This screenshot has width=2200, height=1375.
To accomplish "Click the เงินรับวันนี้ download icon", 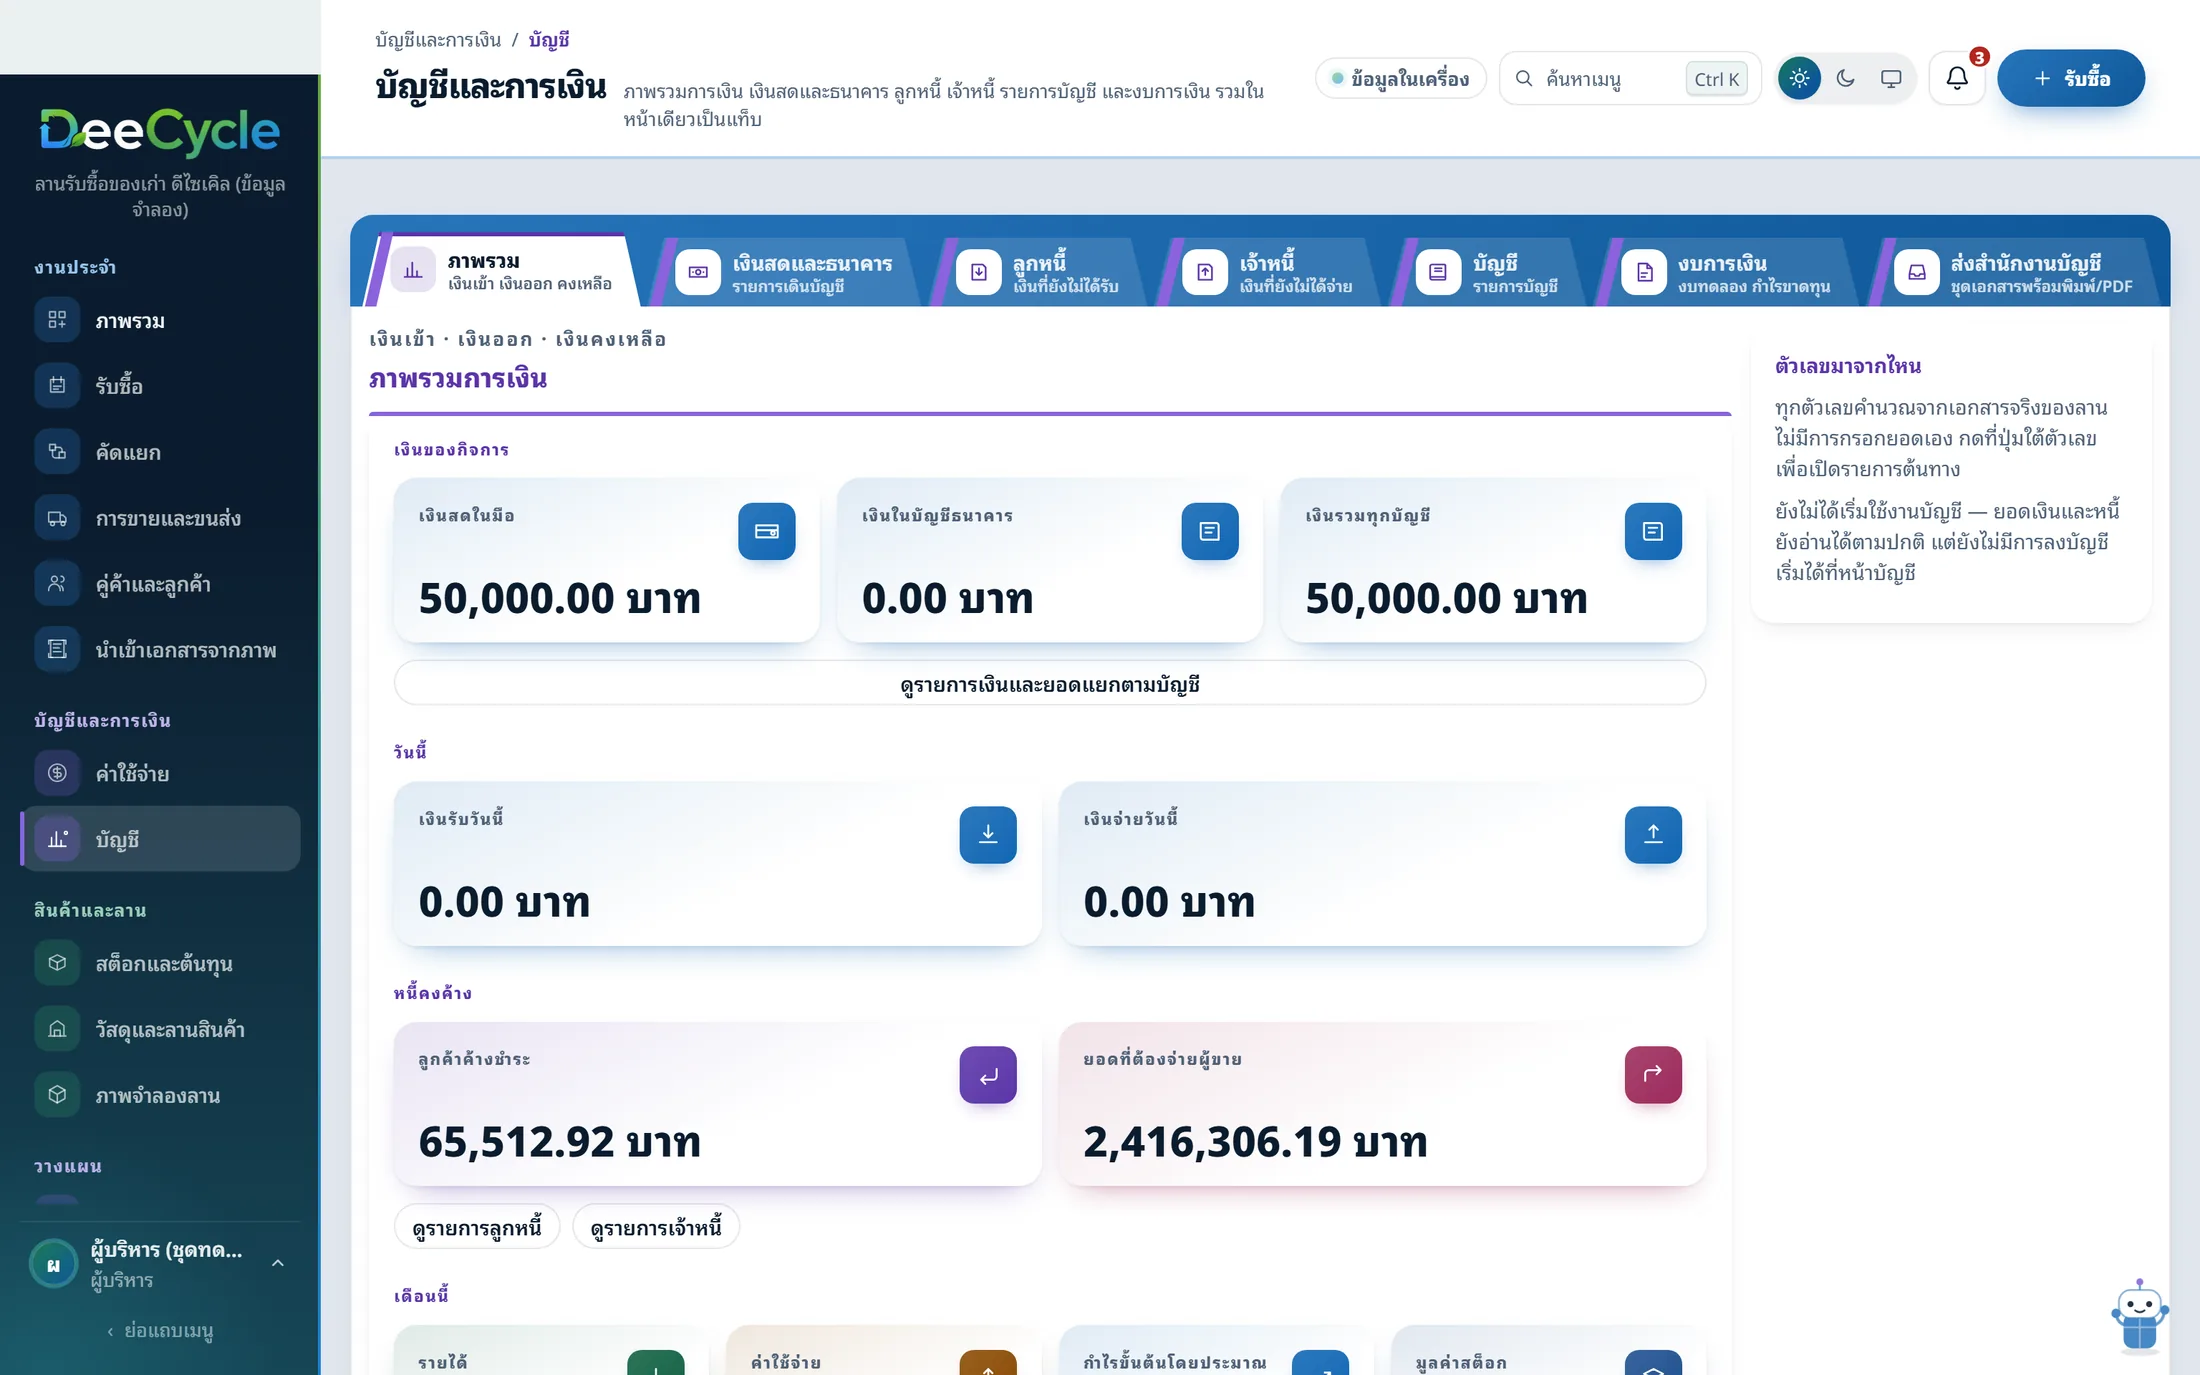I will (988, 834).
